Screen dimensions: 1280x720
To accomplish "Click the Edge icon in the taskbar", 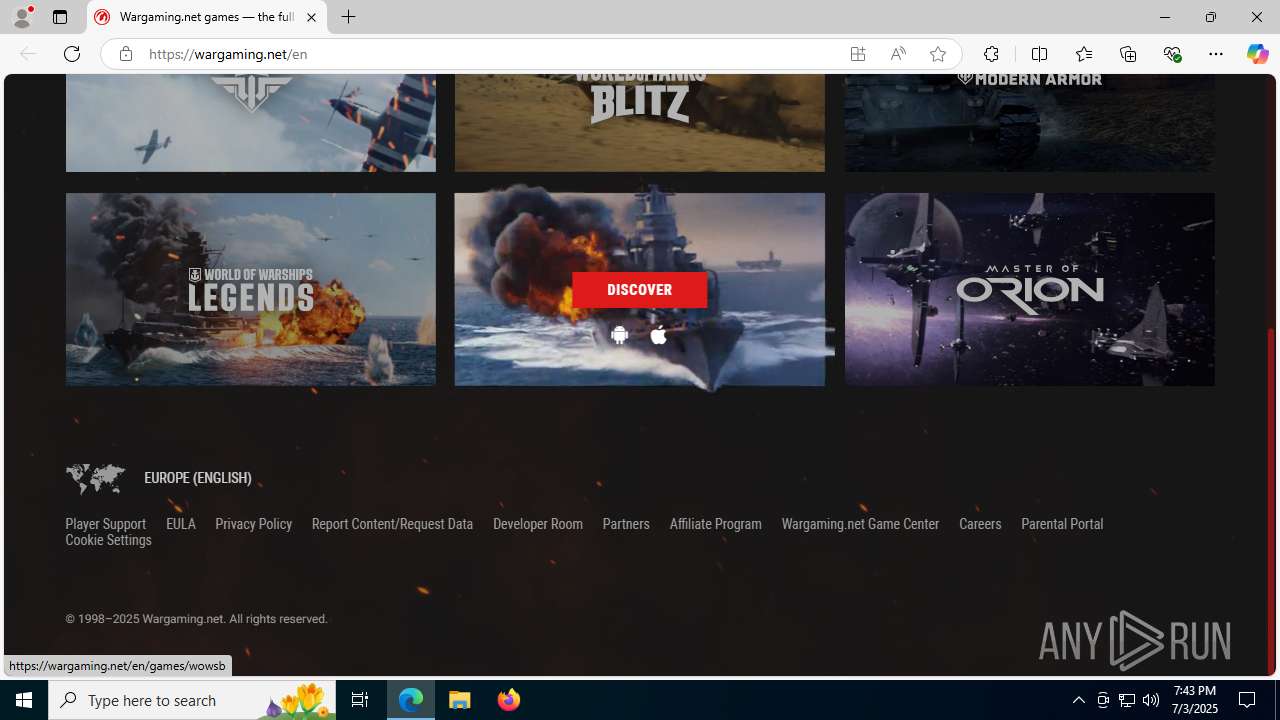I will coord(411,700).
